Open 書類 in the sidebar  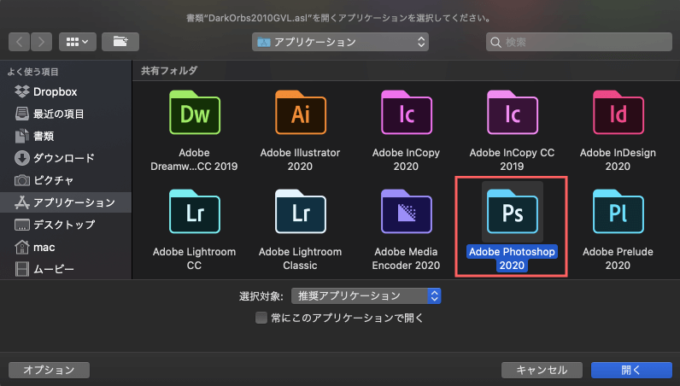(65, 136)
